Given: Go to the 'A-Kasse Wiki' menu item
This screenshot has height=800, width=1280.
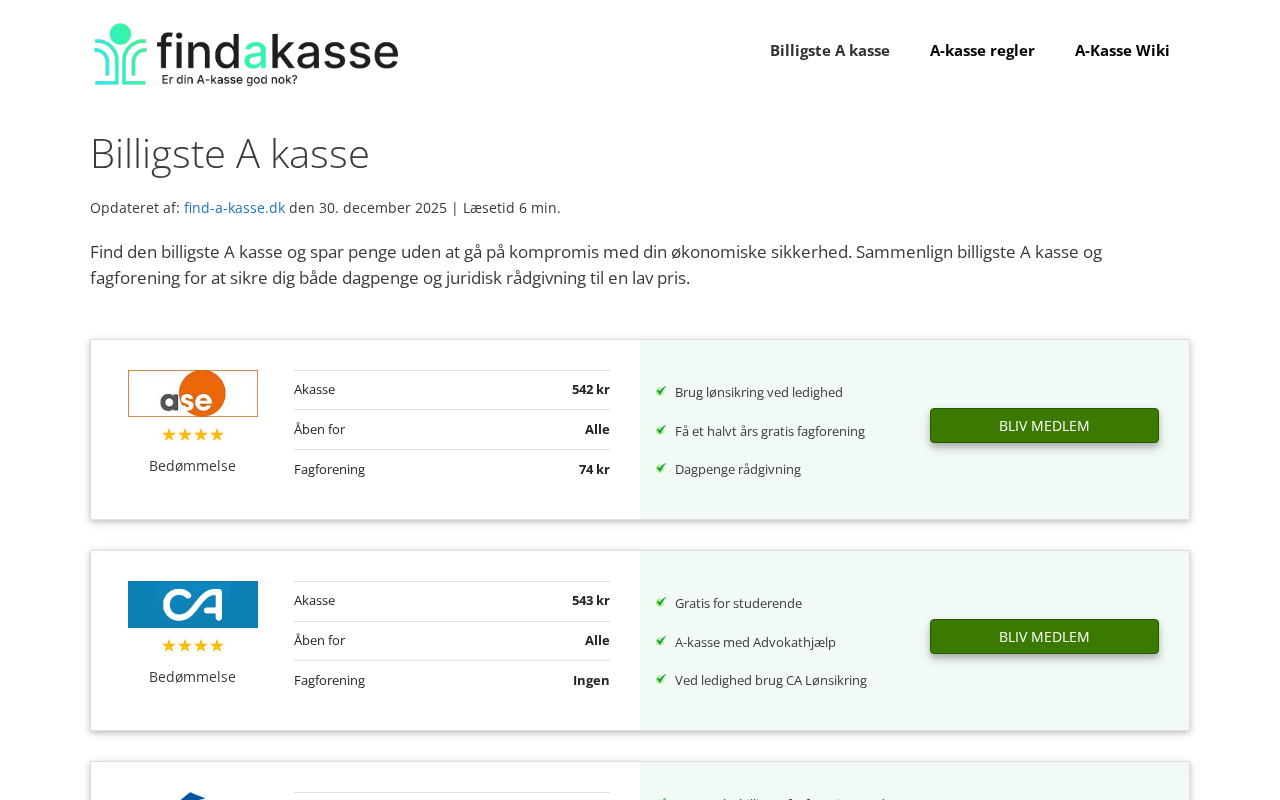Looking at the screenshot, I should pyautogui.click(x=1122, y=50).
